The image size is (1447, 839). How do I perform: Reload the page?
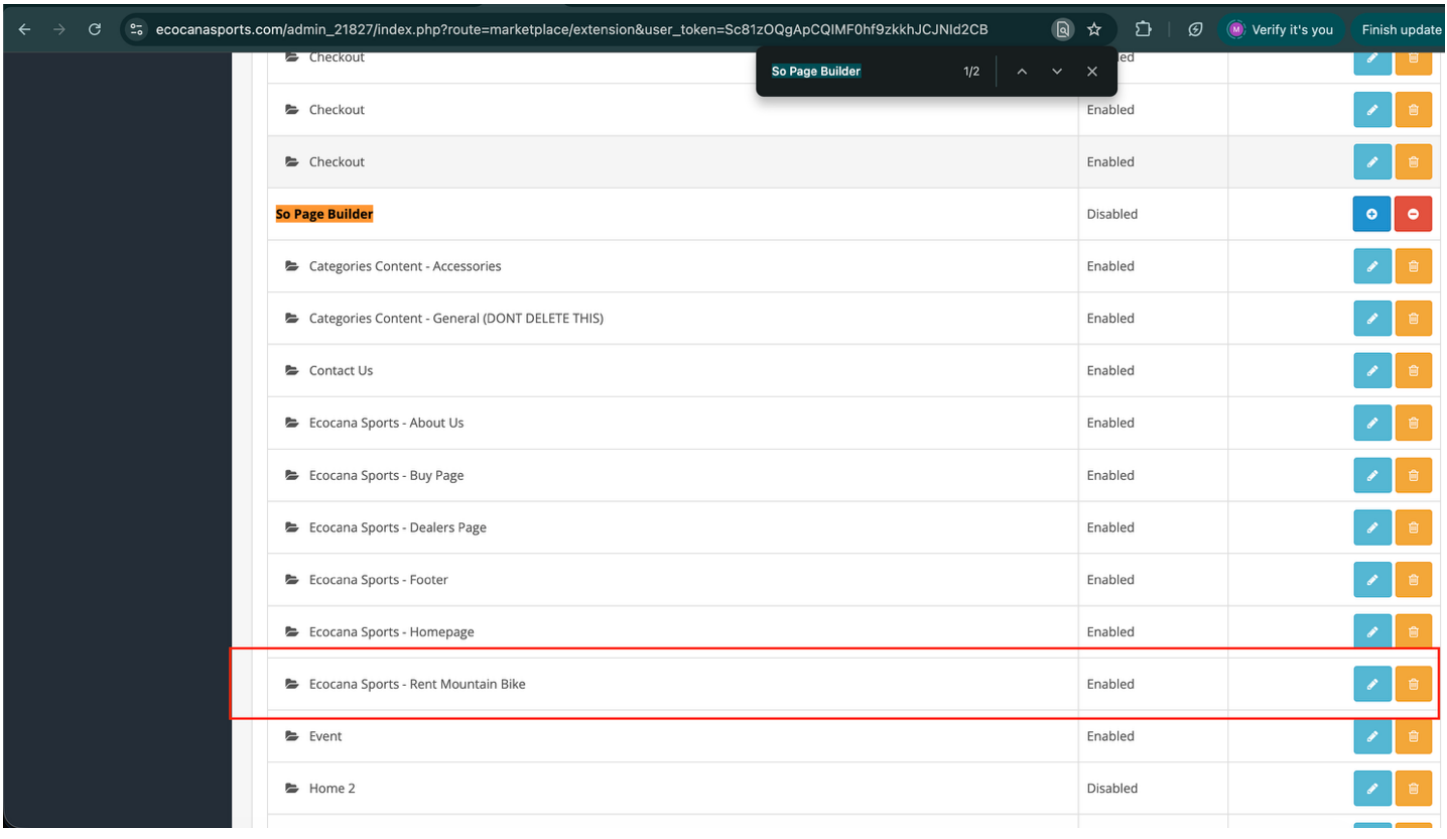(94, 30)
